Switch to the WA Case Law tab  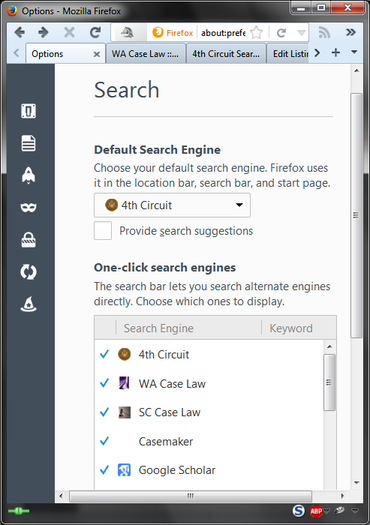[146, 54]
